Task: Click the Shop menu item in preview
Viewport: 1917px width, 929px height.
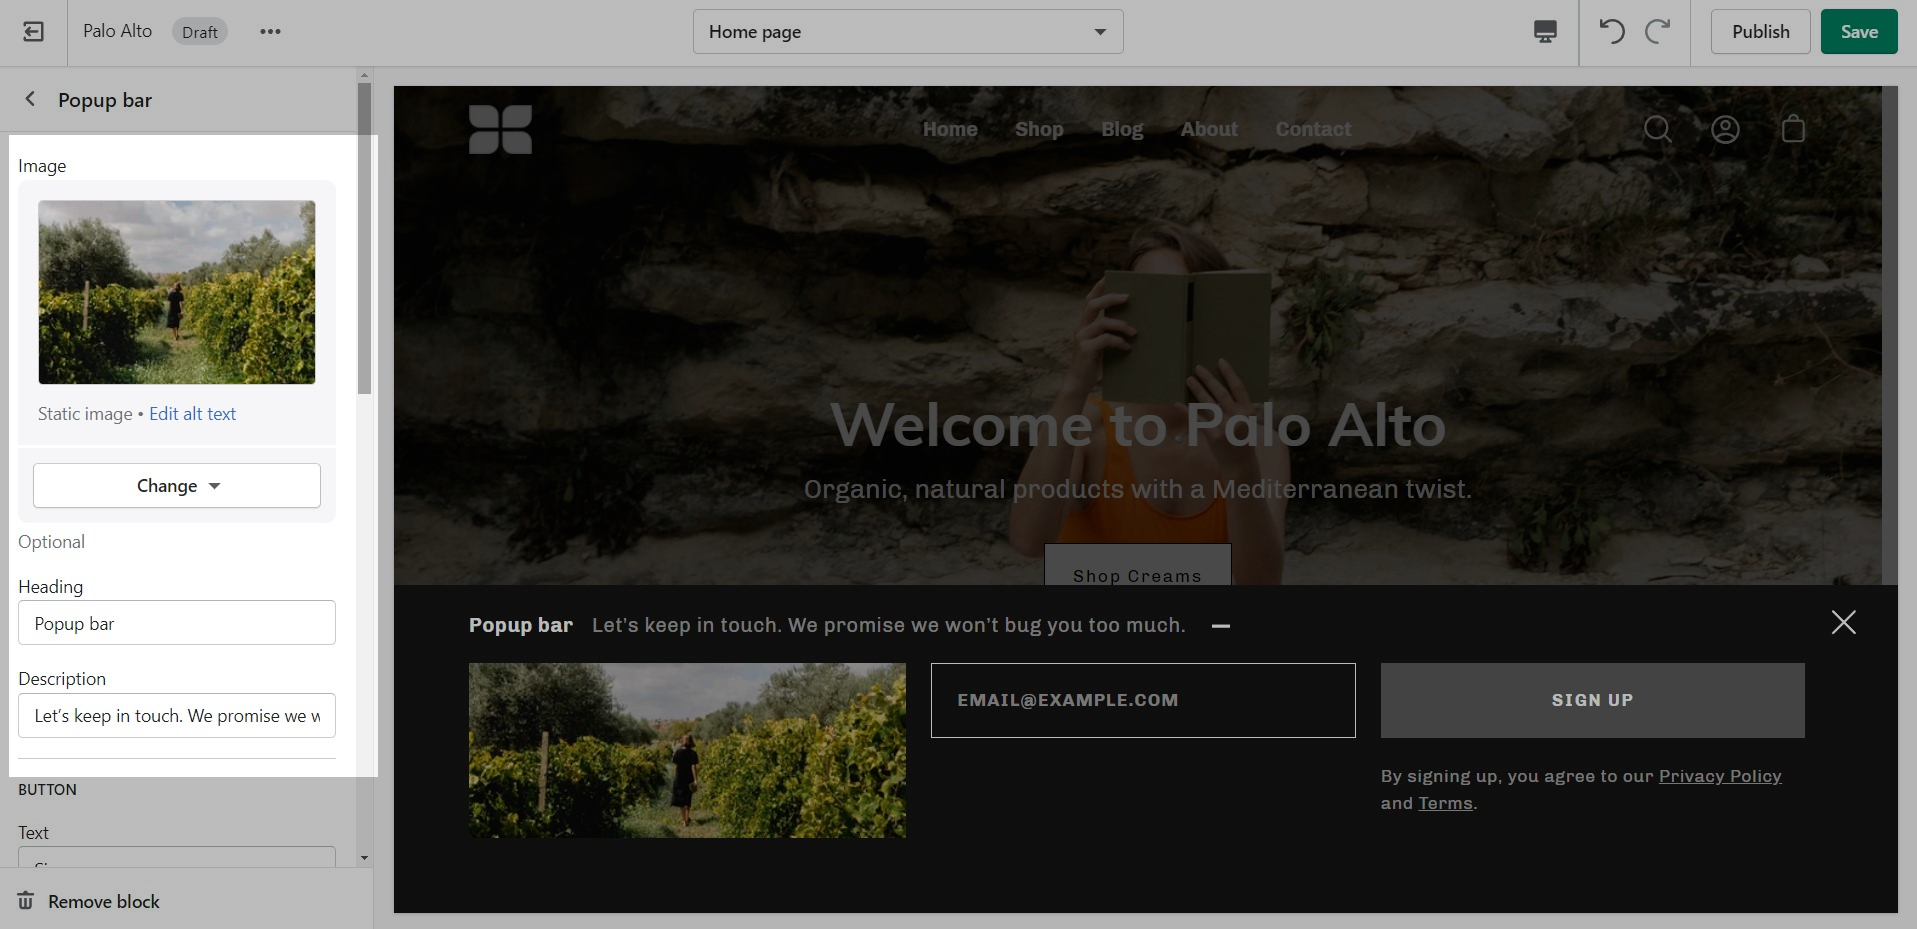Action: click(1038, 129)
